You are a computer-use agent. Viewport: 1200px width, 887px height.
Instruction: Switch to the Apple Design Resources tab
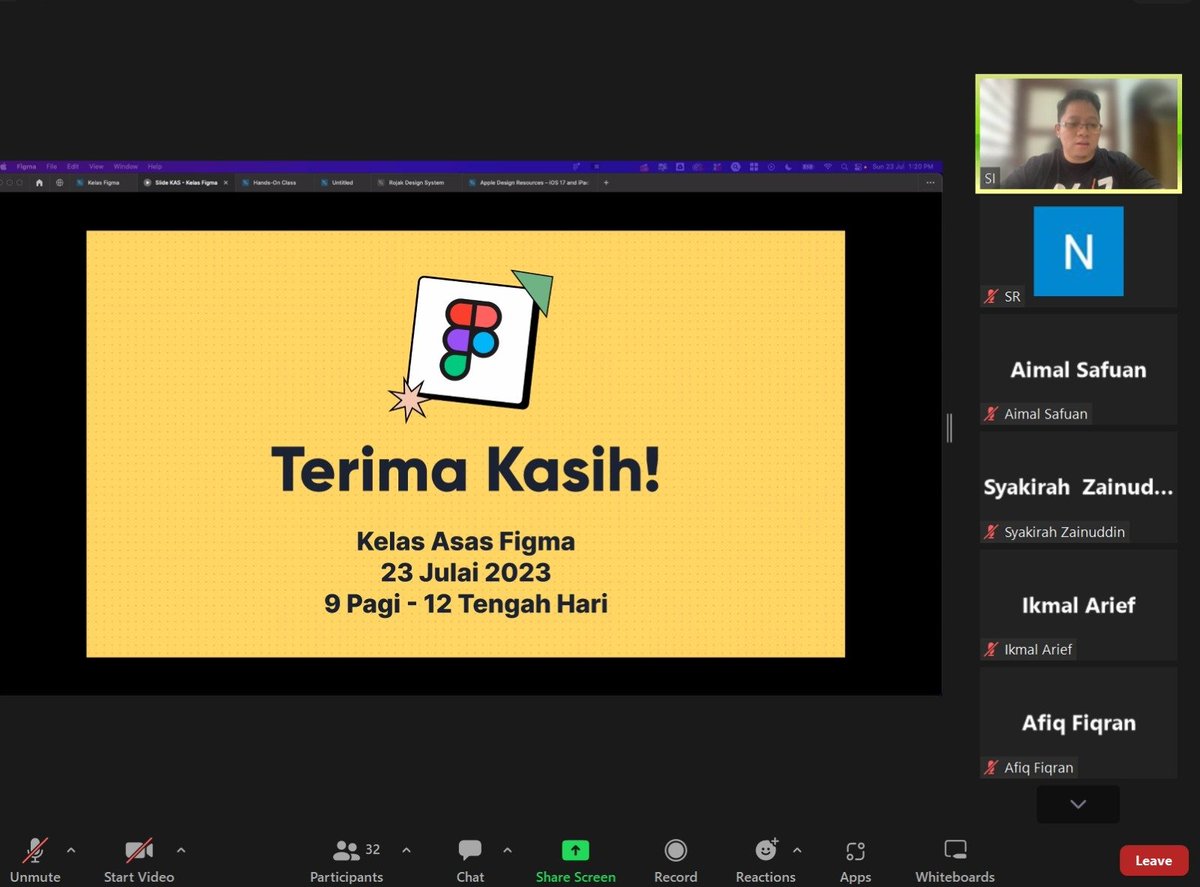[x=531, y=183]
